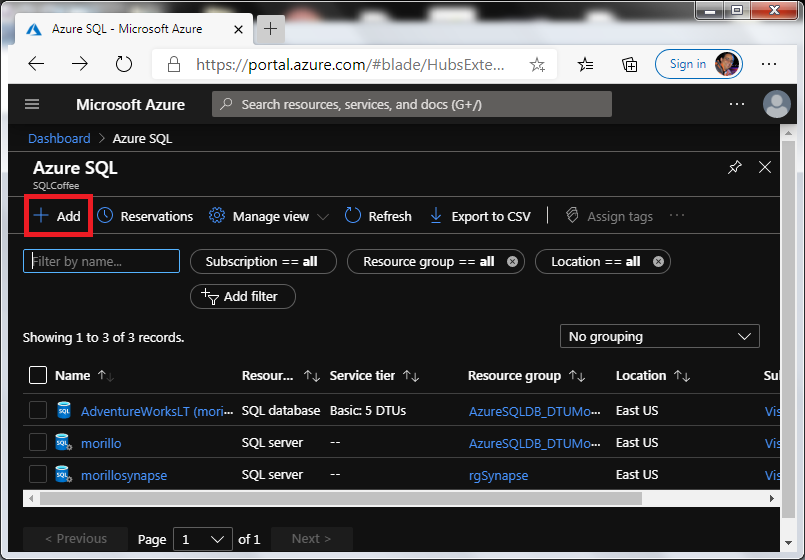Open the Resource group == all filter

428,261
